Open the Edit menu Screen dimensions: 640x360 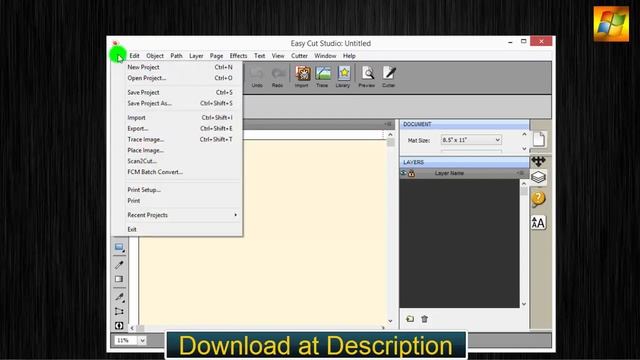tap(134, 56)
